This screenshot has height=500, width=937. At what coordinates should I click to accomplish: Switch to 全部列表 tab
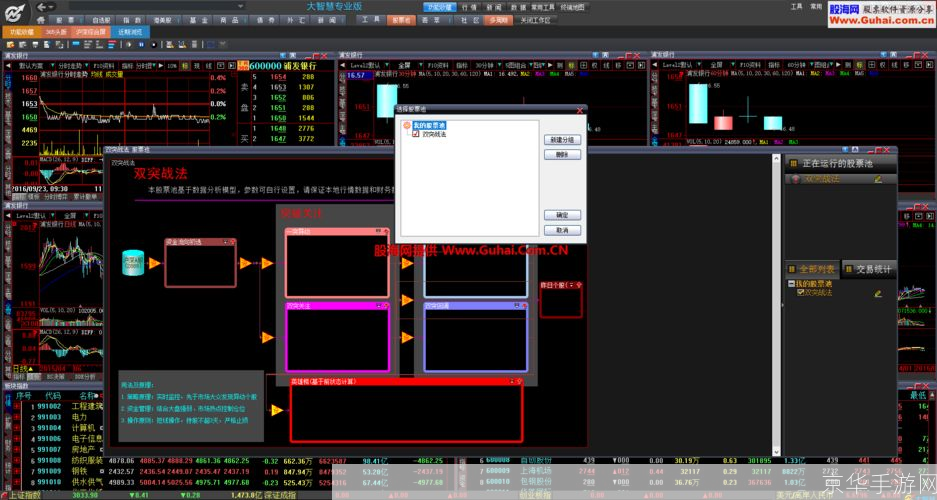[x=813, y=269]
